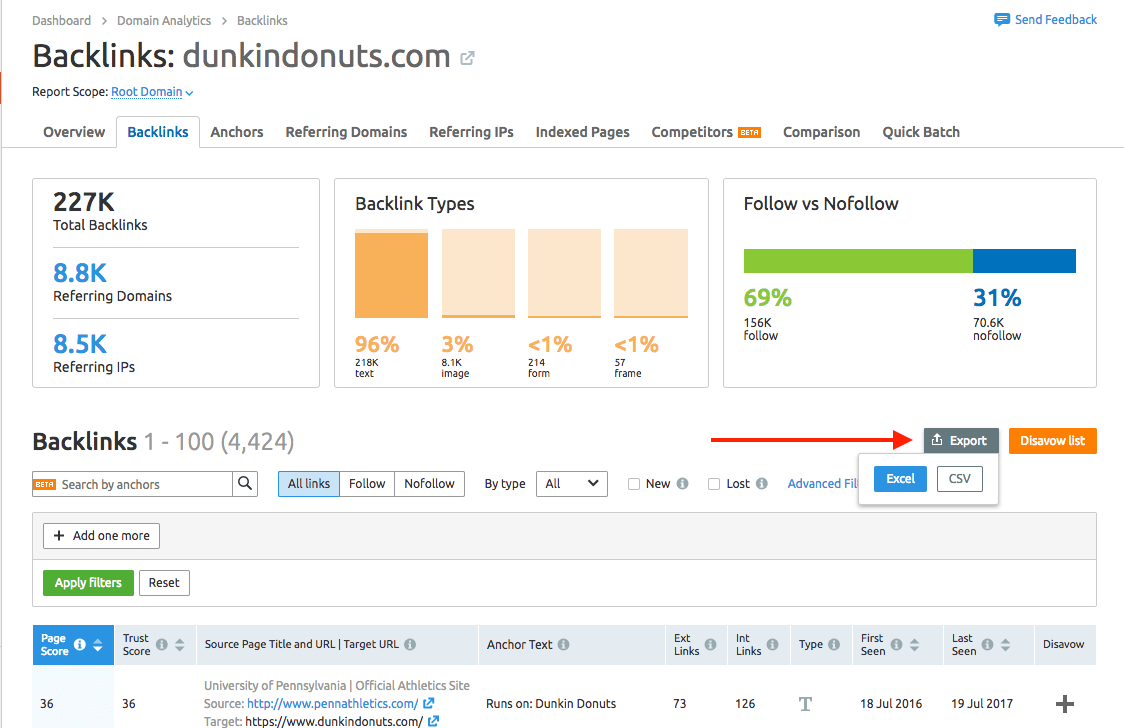The width and height of the screenshot is (1124, 728).
Task: Click info icon beside Anchor Text header
Action: pos(563,644)
